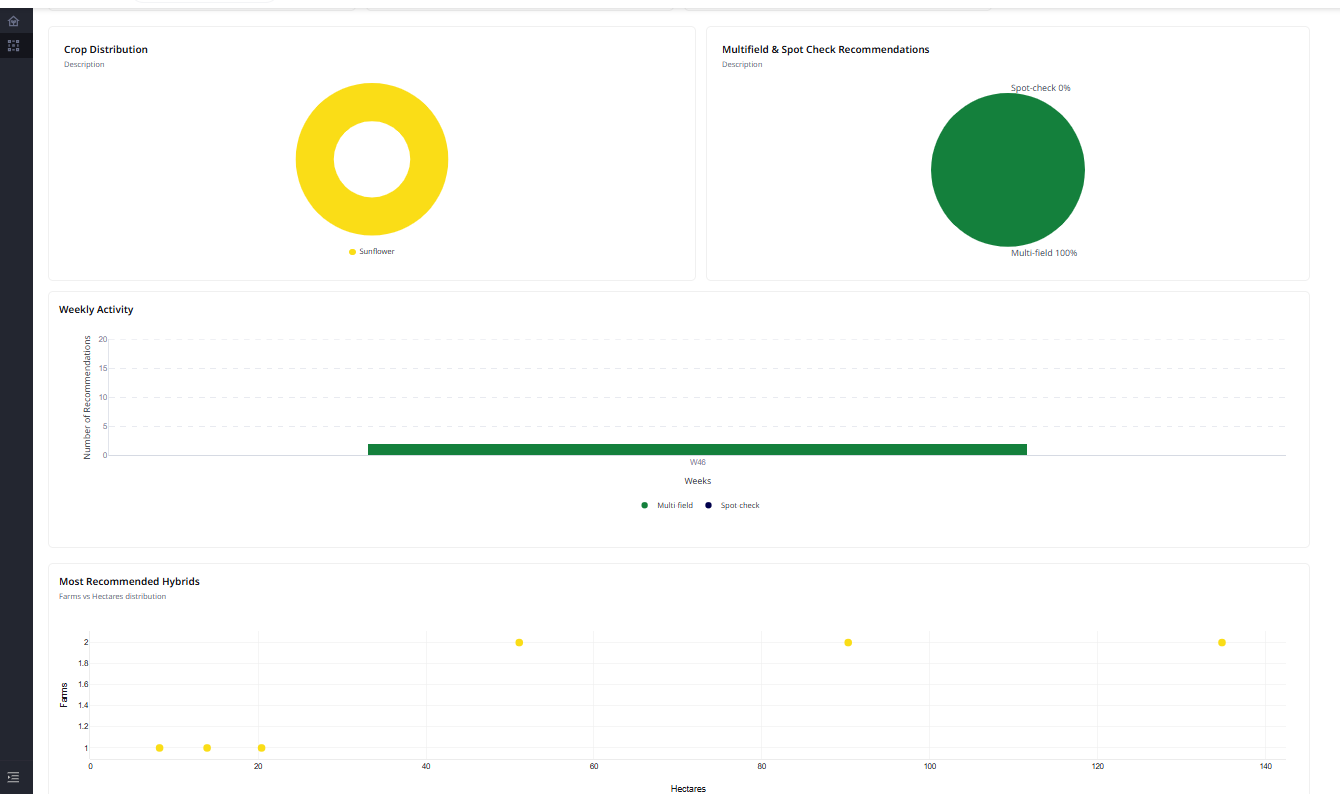The height and width of the screenshot is (794, 1340).
Task: Select the one-farm point near 14 hectares
Action: pyautogui.click(x=207, y=748)
